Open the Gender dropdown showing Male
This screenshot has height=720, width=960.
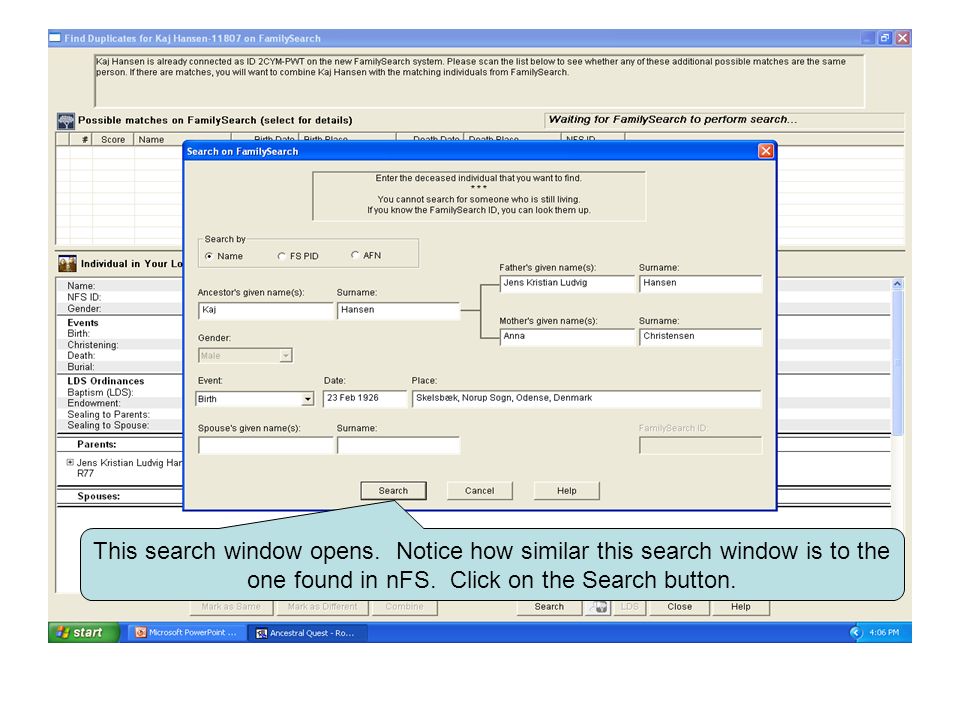[x=246, y=356]
